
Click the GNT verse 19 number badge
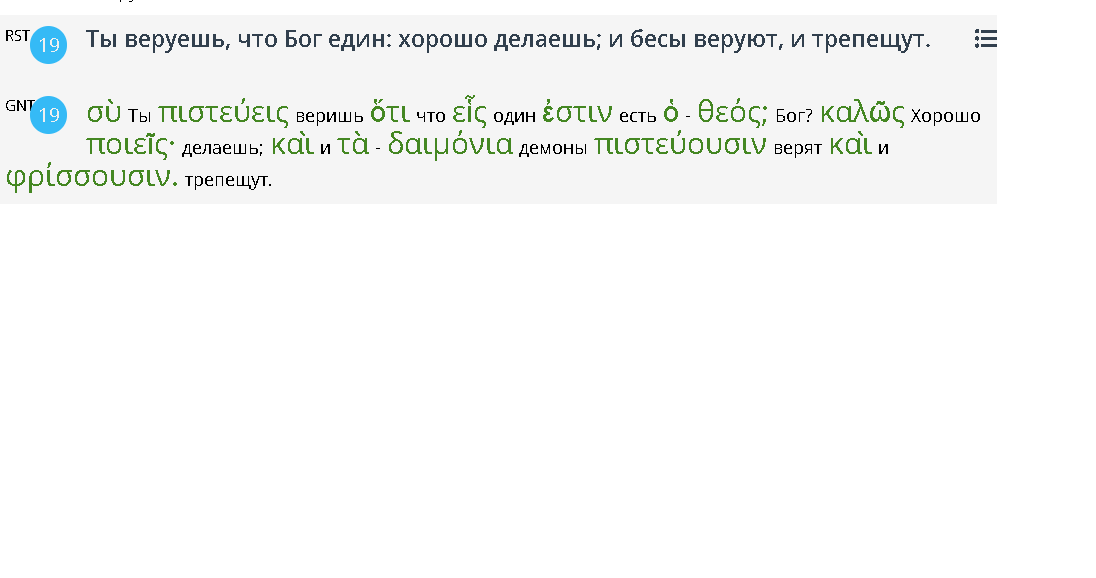click(48, 115)
